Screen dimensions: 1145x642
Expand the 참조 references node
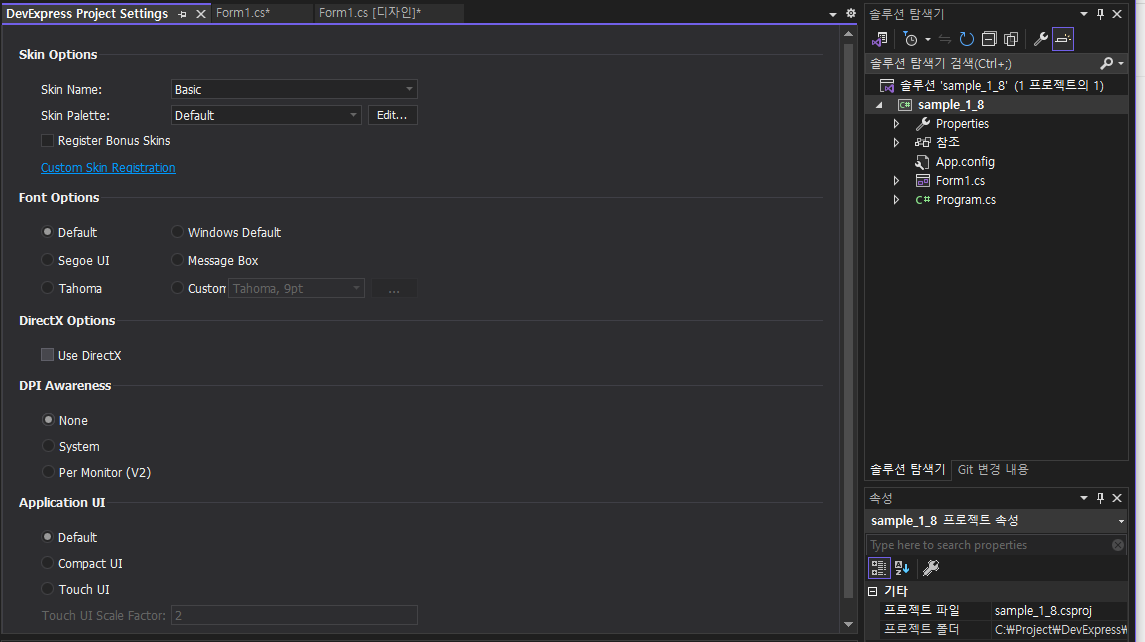[897, 142]
